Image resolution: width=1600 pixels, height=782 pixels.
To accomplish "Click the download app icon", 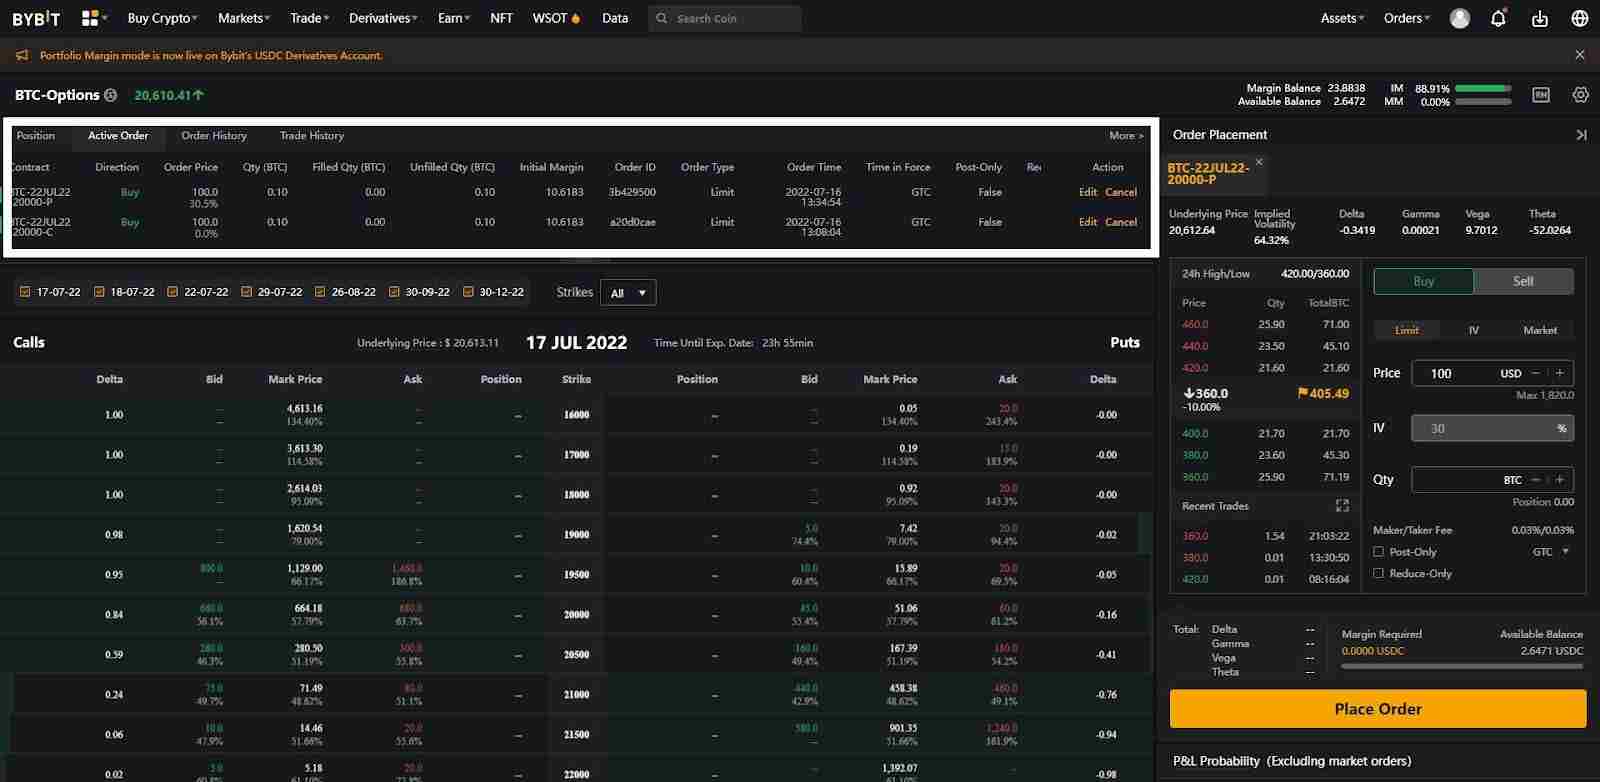I will point(1539,18).
